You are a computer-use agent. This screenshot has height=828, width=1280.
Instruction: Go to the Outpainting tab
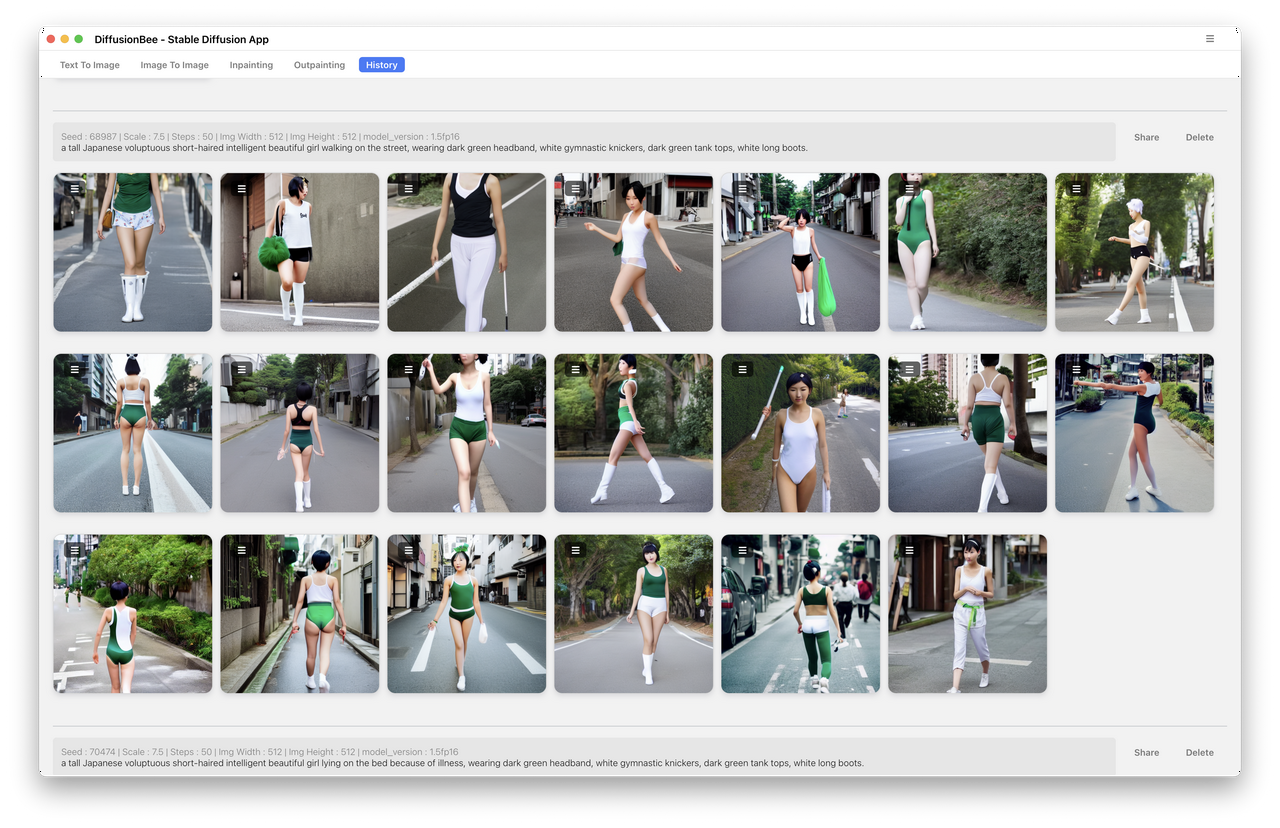[x=319, y=65]
